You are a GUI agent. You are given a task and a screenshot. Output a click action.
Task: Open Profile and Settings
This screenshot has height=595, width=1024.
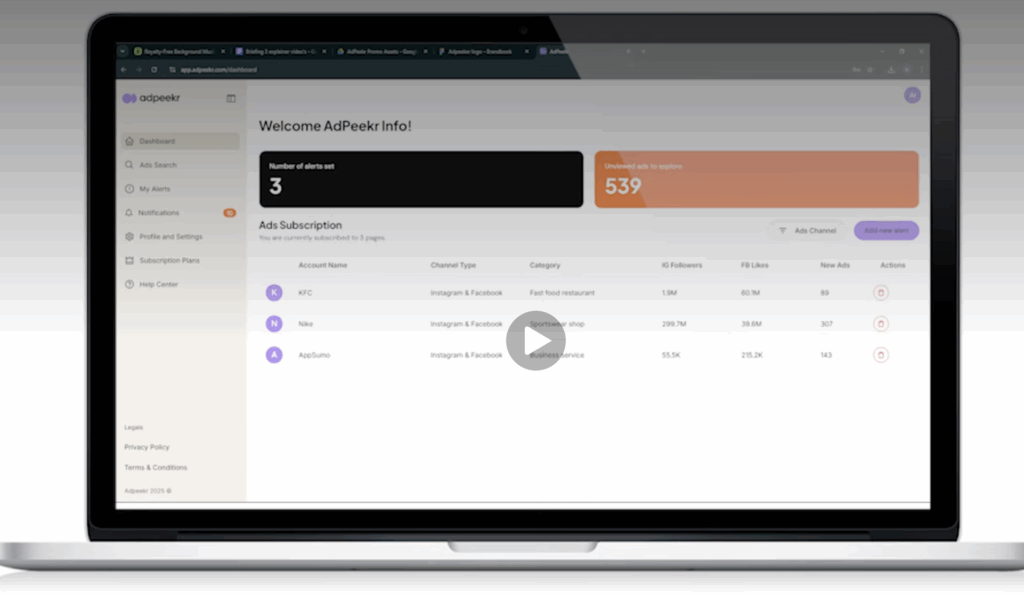coord(180,236)
